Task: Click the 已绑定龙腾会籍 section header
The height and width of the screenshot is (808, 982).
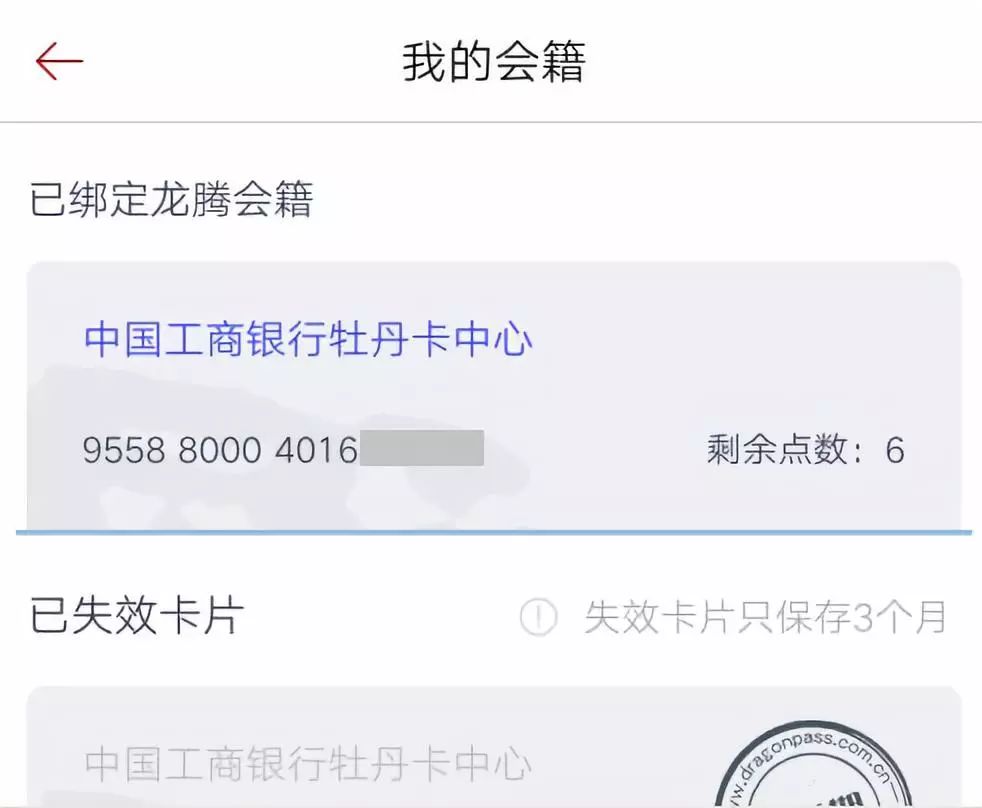Action: click(x=171, y=199)
